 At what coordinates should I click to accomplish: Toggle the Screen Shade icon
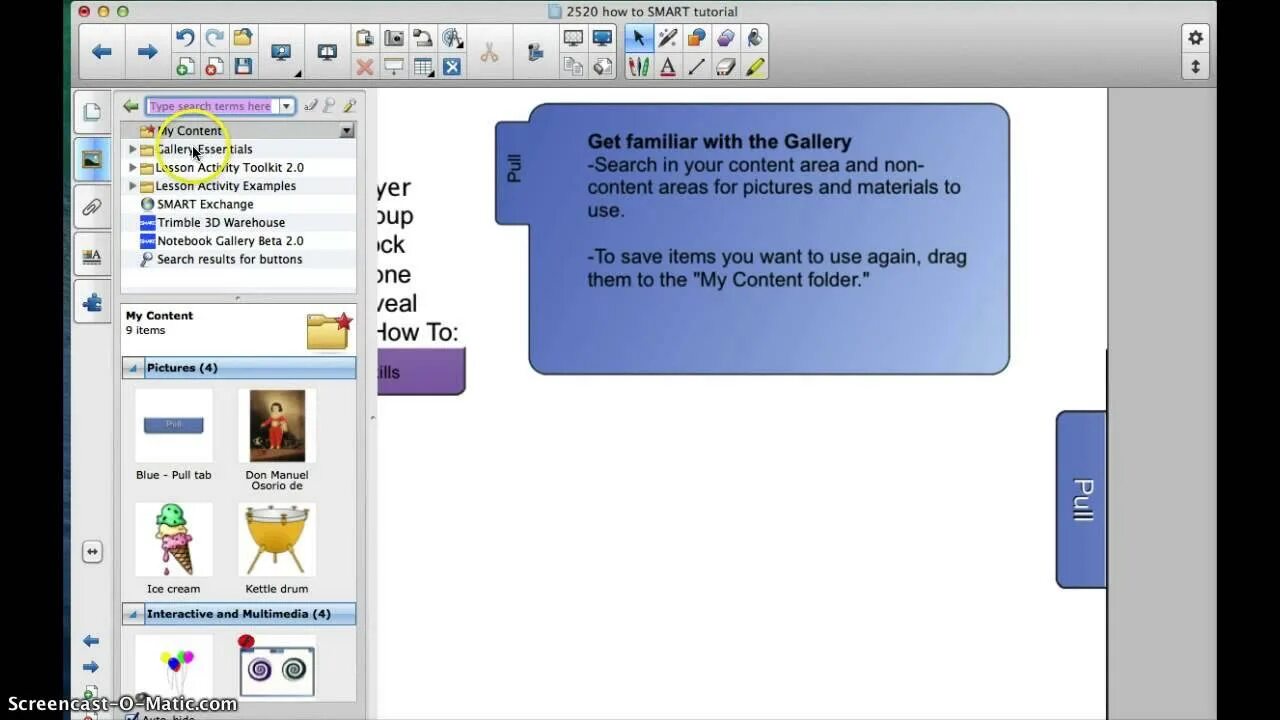click(x=394, y=67)
